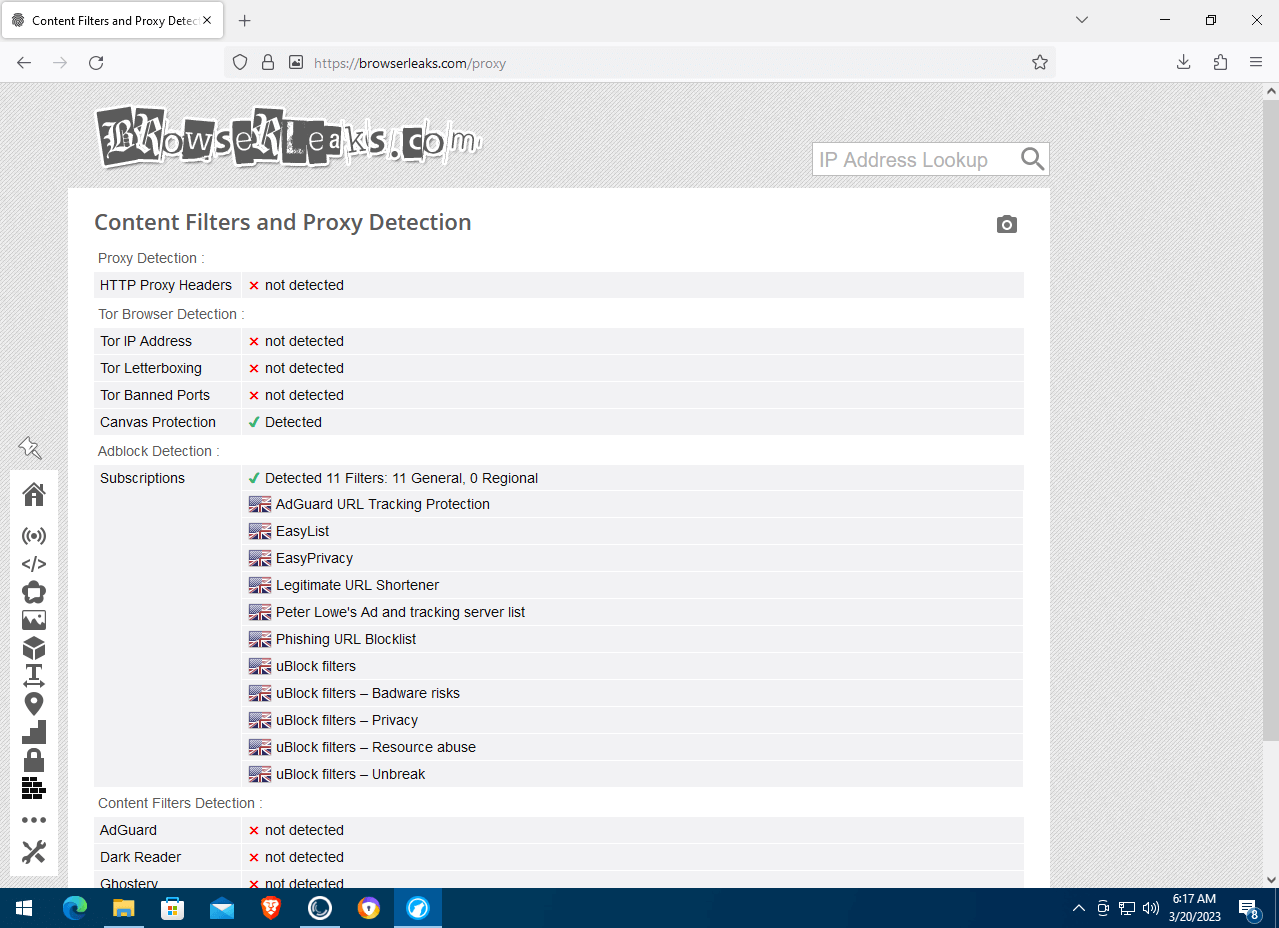Select the JavaScript code brackets icon

(x=34, y=564)
